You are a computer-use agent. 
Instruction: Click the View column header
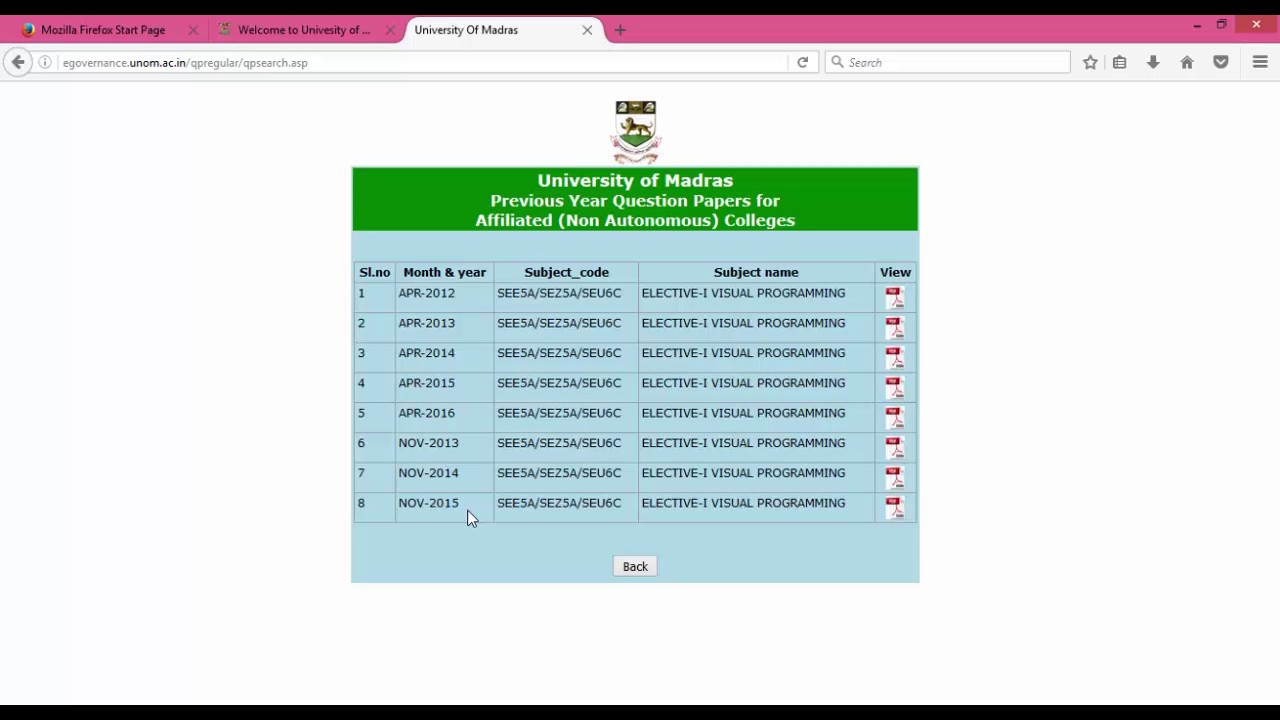[895, 272]
